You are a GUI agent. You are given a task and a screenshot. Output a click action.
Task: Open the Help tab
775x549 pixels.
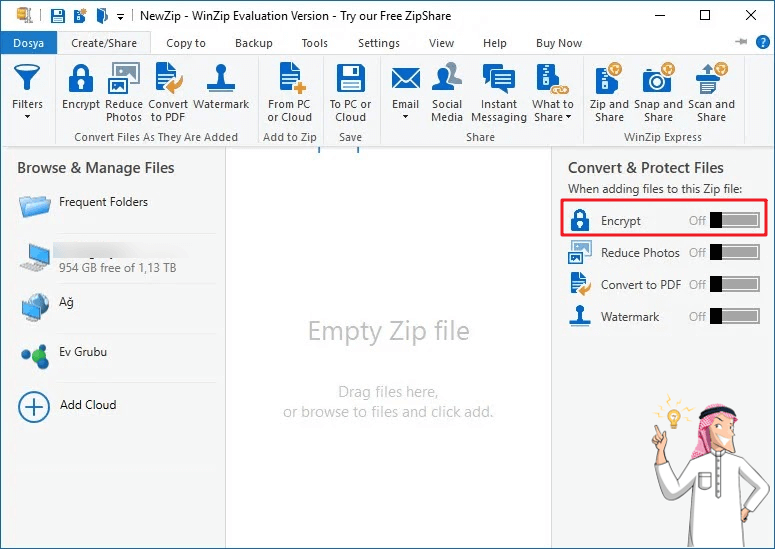pos(495,43)
